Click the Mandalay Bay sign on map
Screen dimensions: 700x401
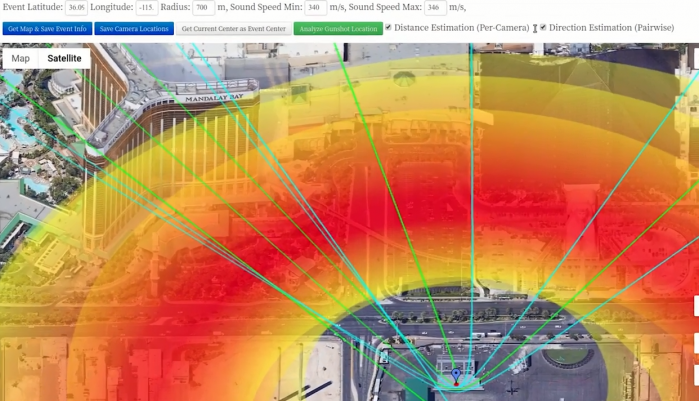point(214,98)
